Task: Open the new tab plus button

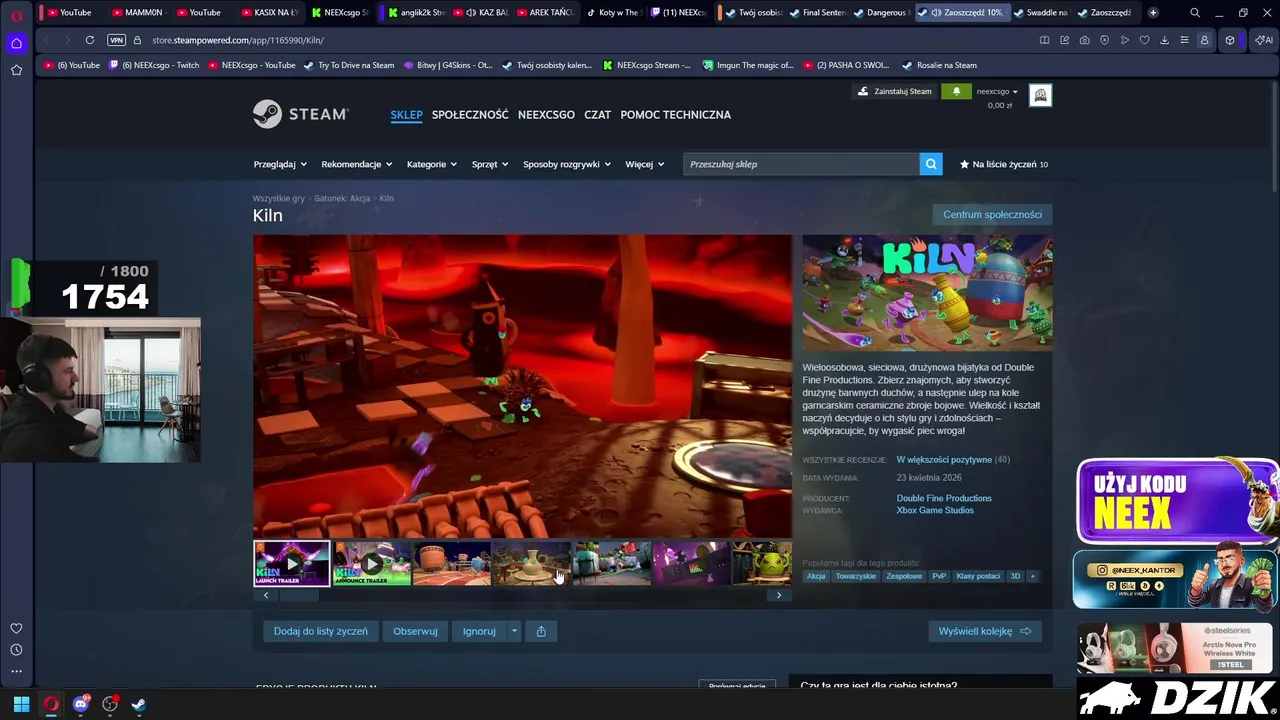Action: click(1153, 13)
